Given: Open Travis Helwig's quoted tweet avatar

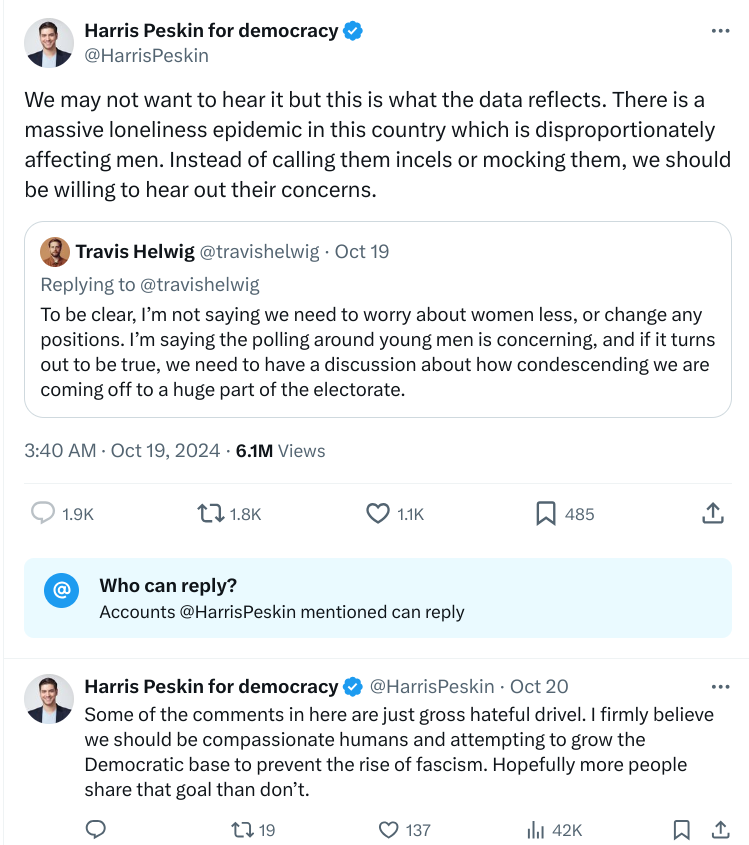Looking at the screenshot, I should coord(54,251).
